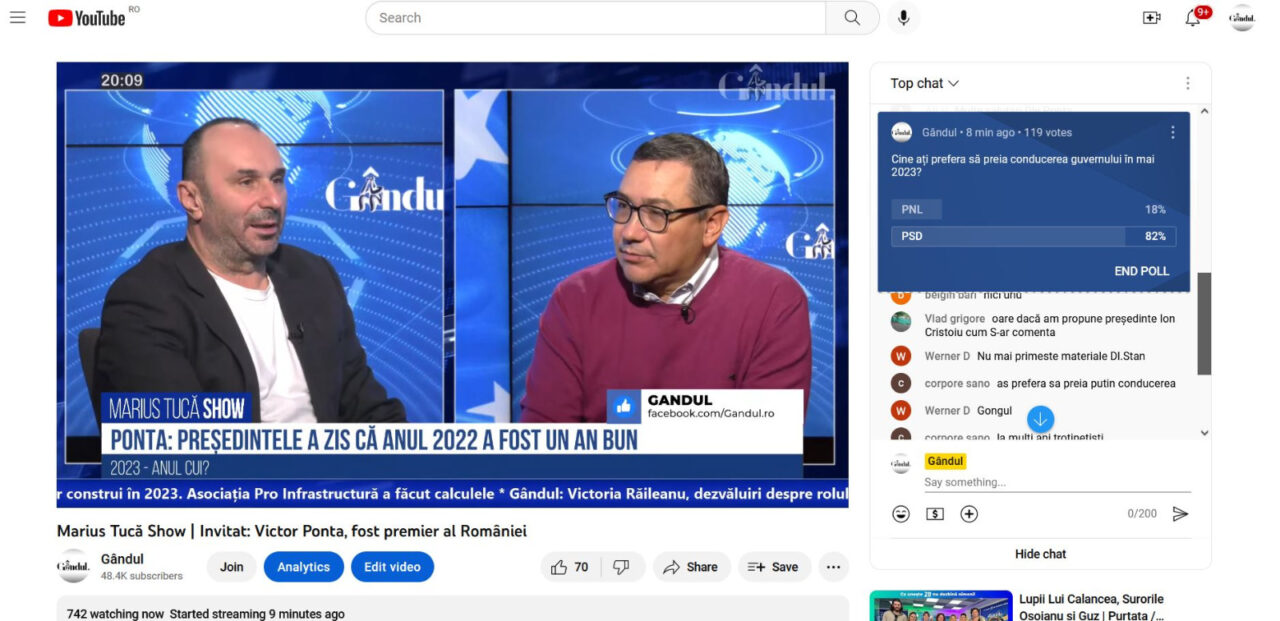Viewport: 1280px width, 621px height.
Task: Open notifications bell
Action: tap(1193, 18)
